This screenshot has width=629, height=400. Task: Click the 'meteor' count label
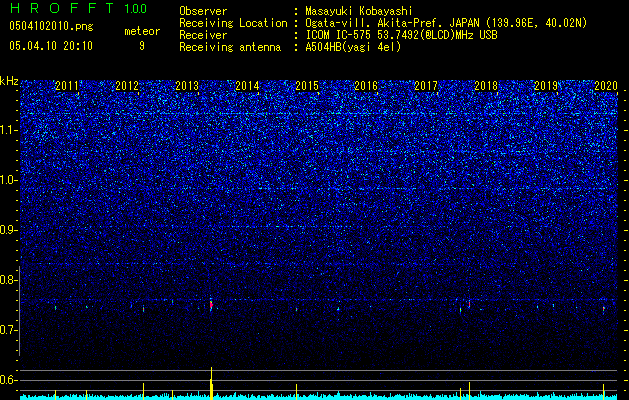[x=142, y=31]
